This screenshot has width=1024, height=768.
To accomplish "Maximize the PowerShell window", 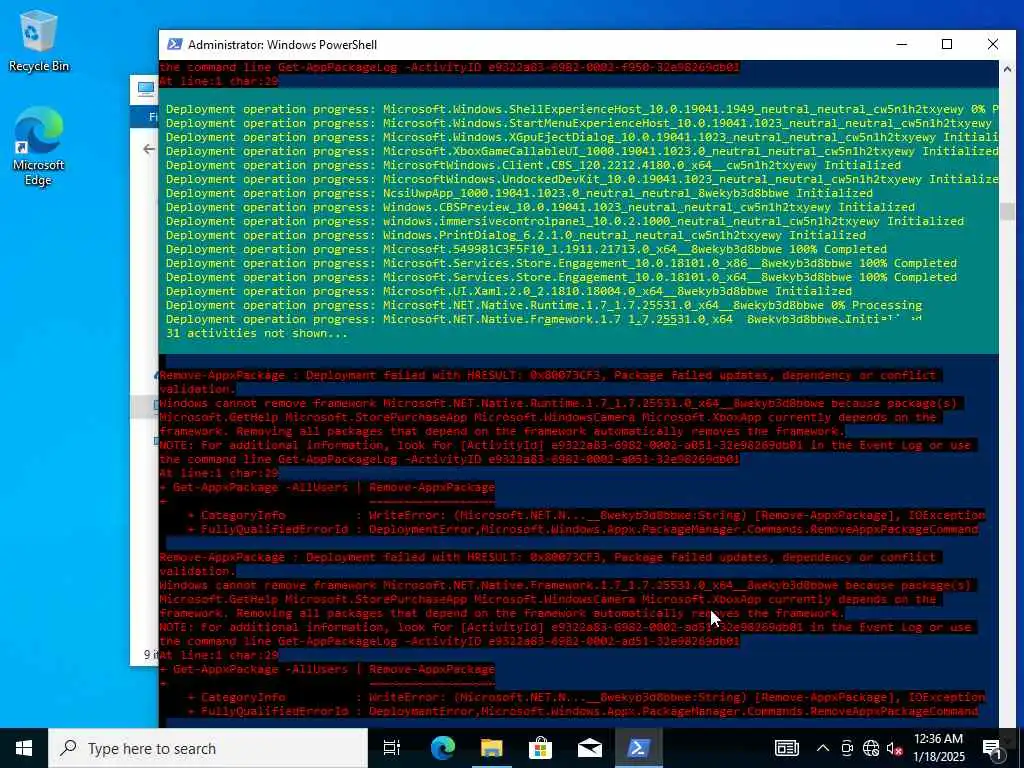I will (x=947, y=44).
